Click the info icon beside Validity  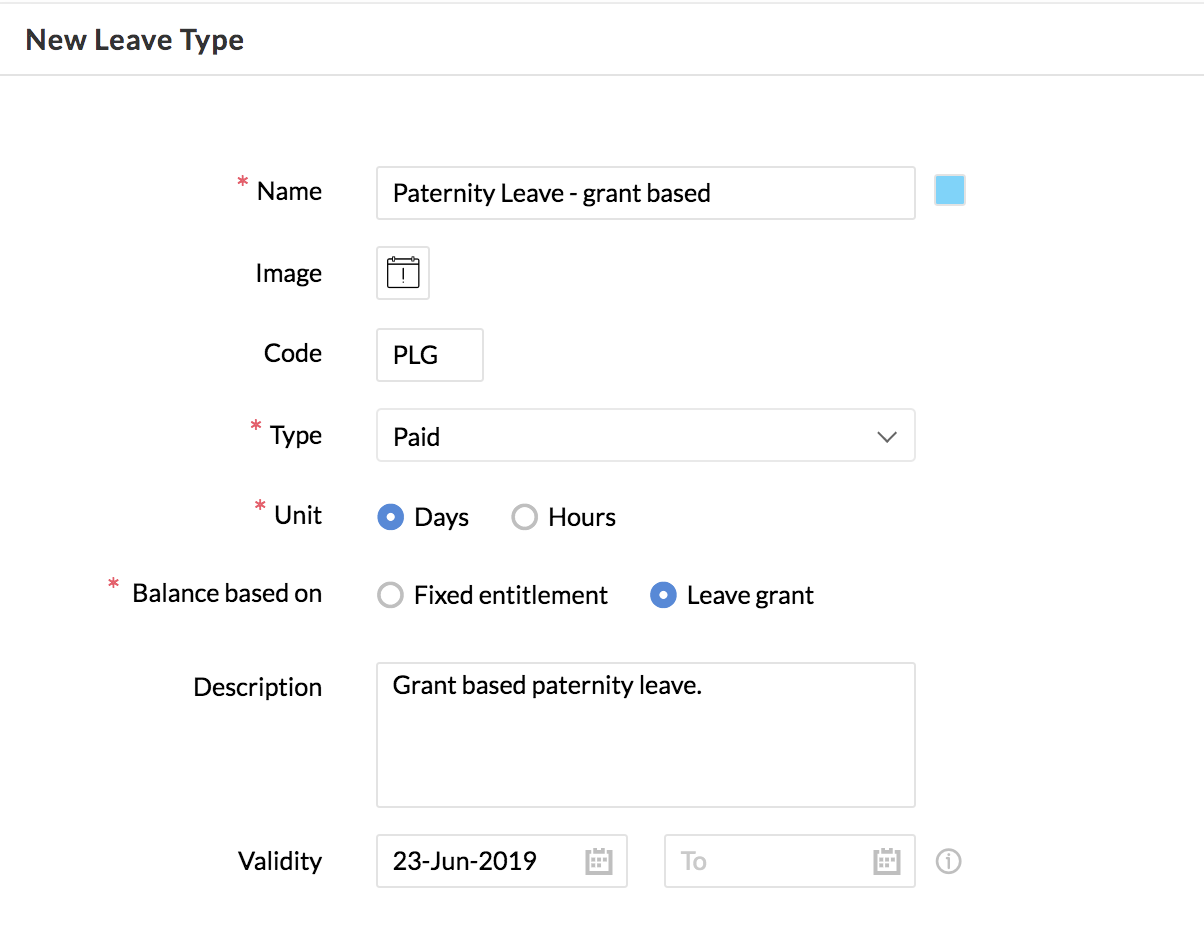(x=948, y=861)
